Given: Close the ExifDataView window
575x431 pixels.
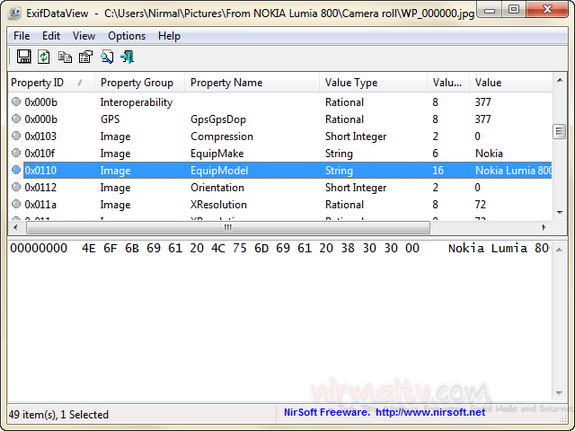Looking at the screenshot, I should pyautogui.click(x=547, y=9).
